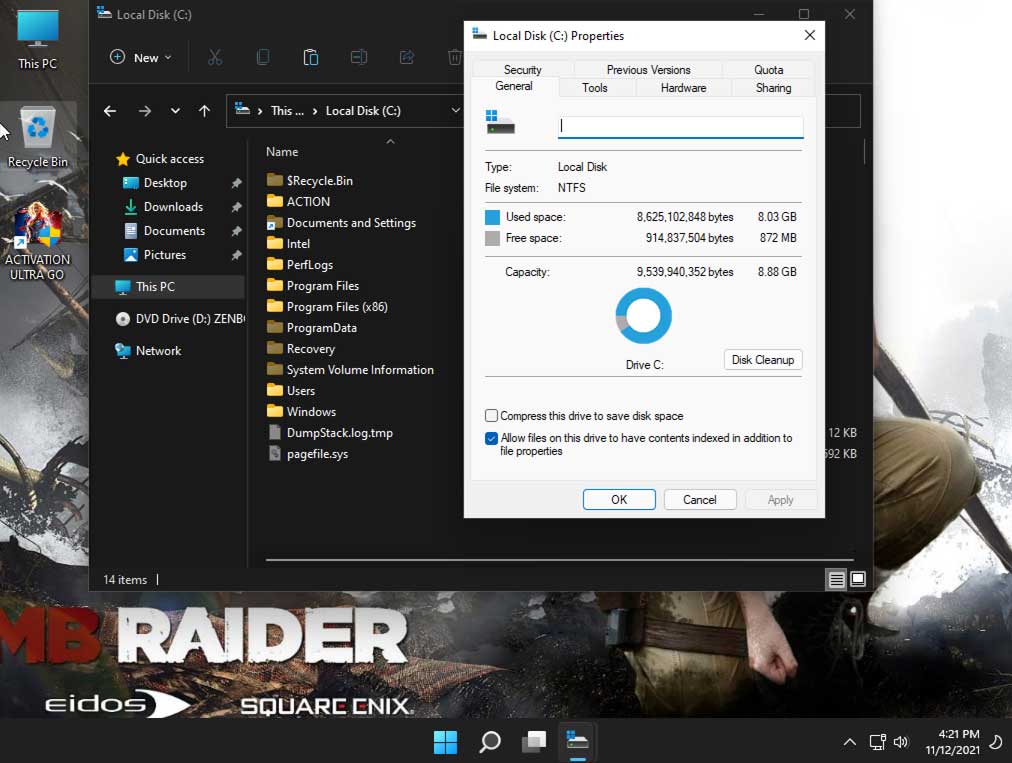Open the network tray icon
The image size is (1012, 763).
pyautogui.click(x=877, y=742)
